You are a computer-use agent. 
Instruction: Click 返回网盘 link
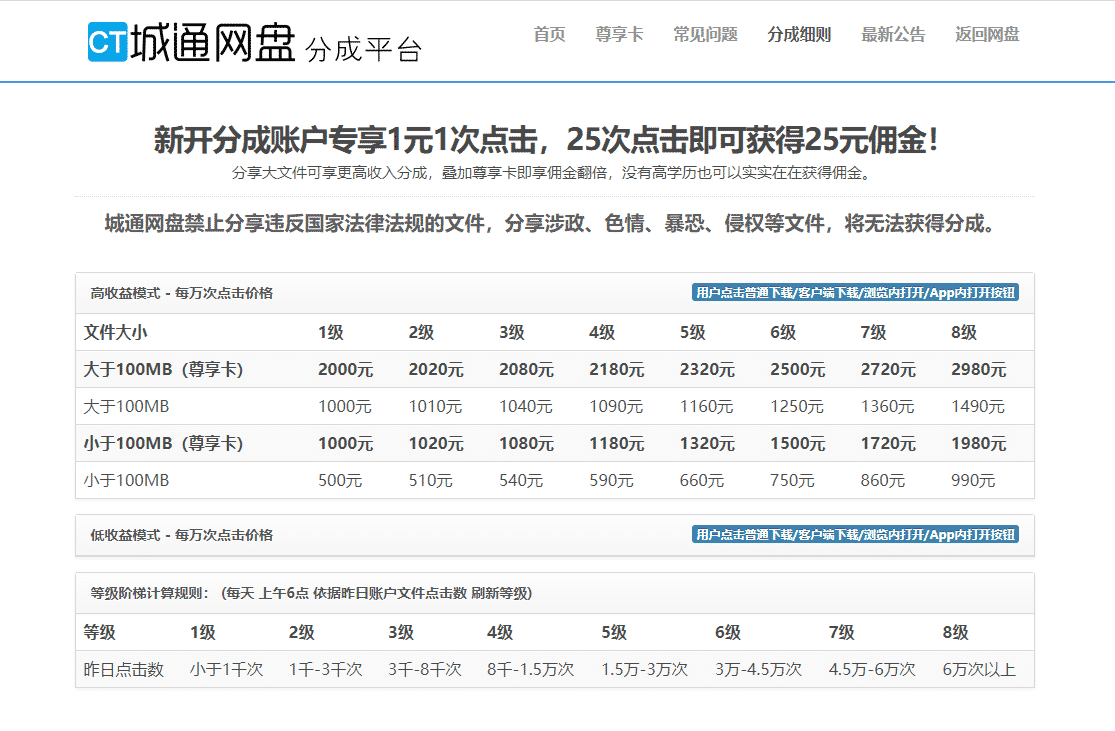click(987, 34)
